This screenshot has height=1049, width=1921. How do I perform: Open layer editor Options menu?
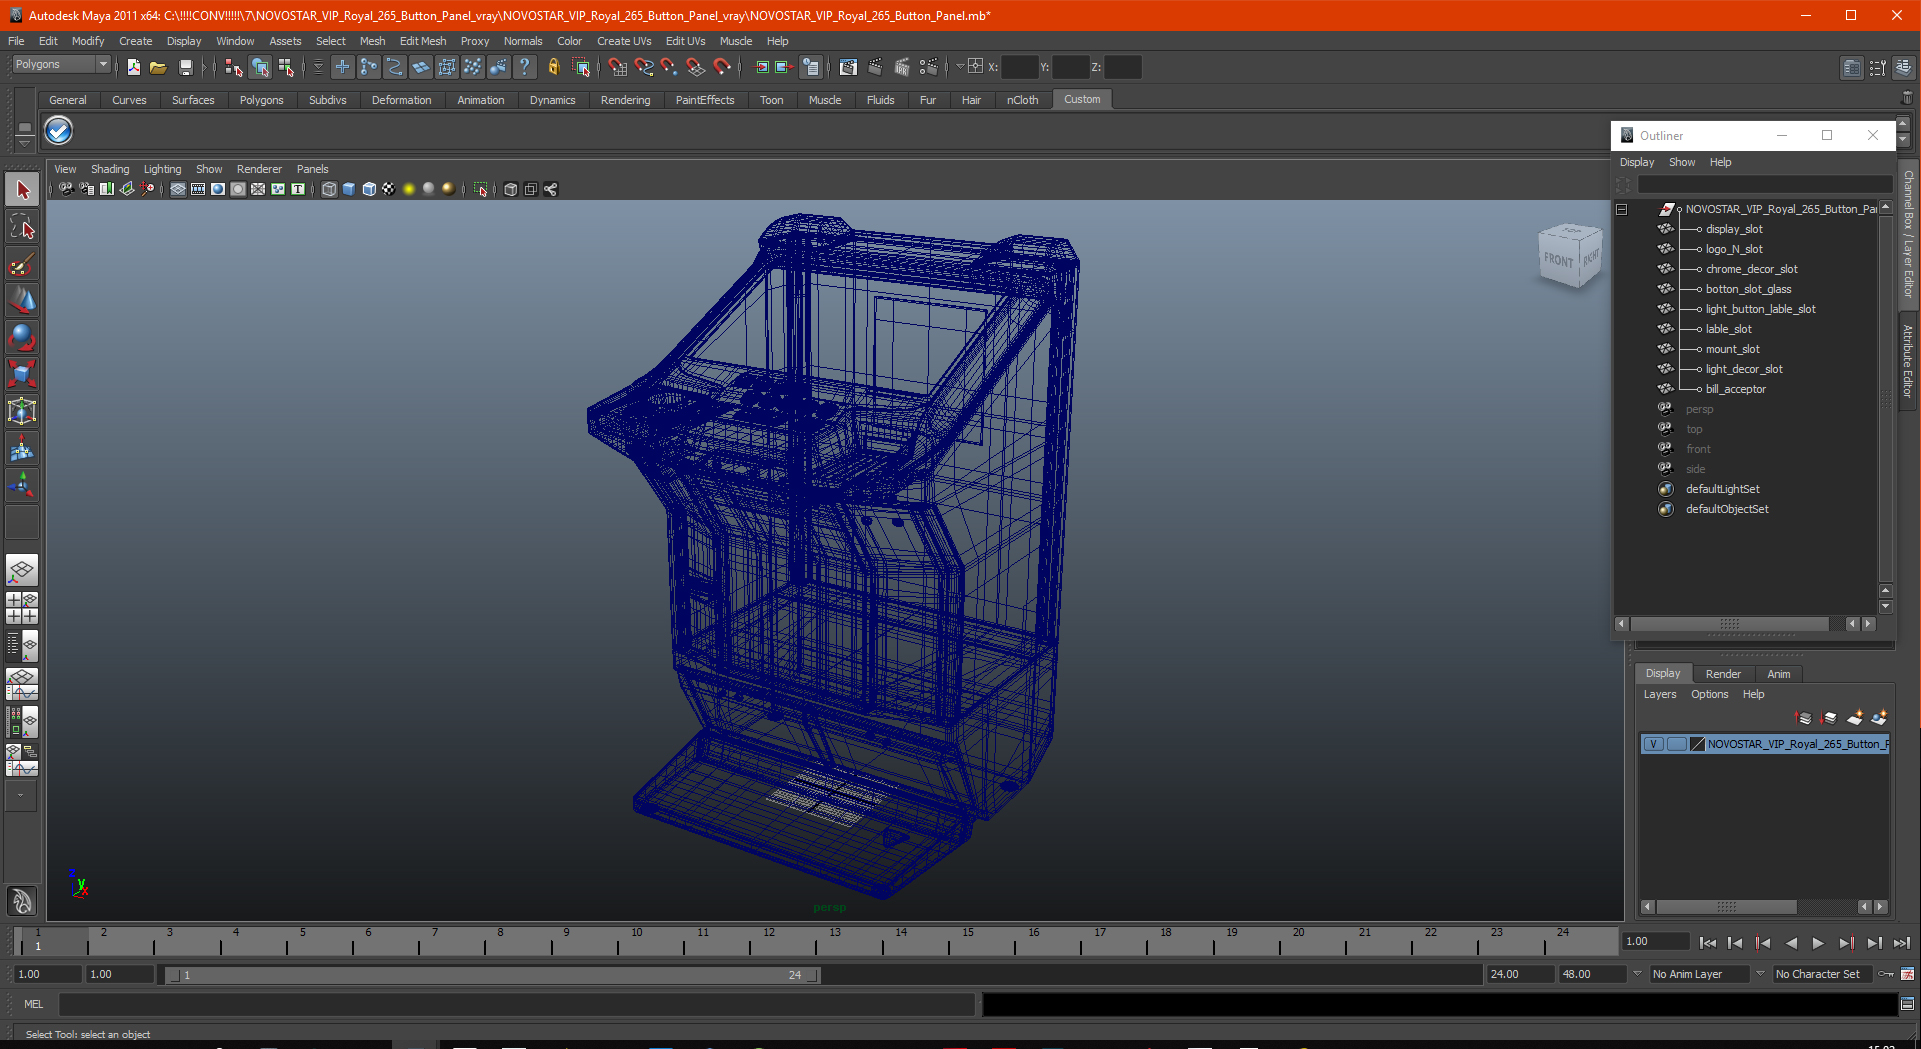[x=1709, y=694]
